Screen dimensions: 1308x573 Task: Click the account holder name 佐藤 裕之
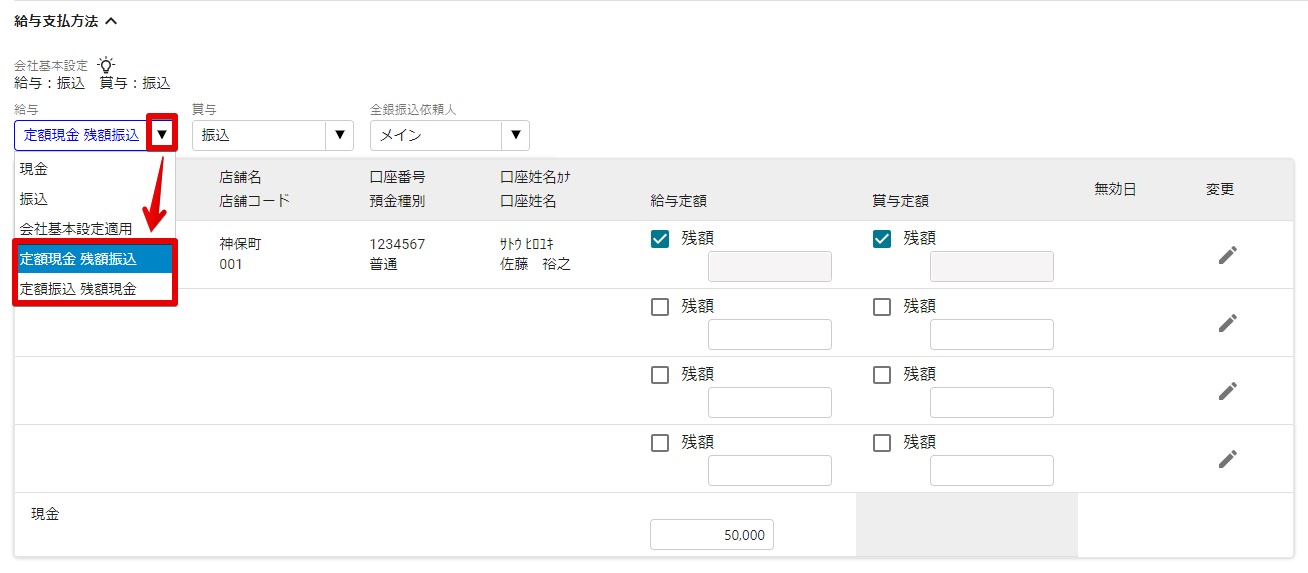click(535, 265)
